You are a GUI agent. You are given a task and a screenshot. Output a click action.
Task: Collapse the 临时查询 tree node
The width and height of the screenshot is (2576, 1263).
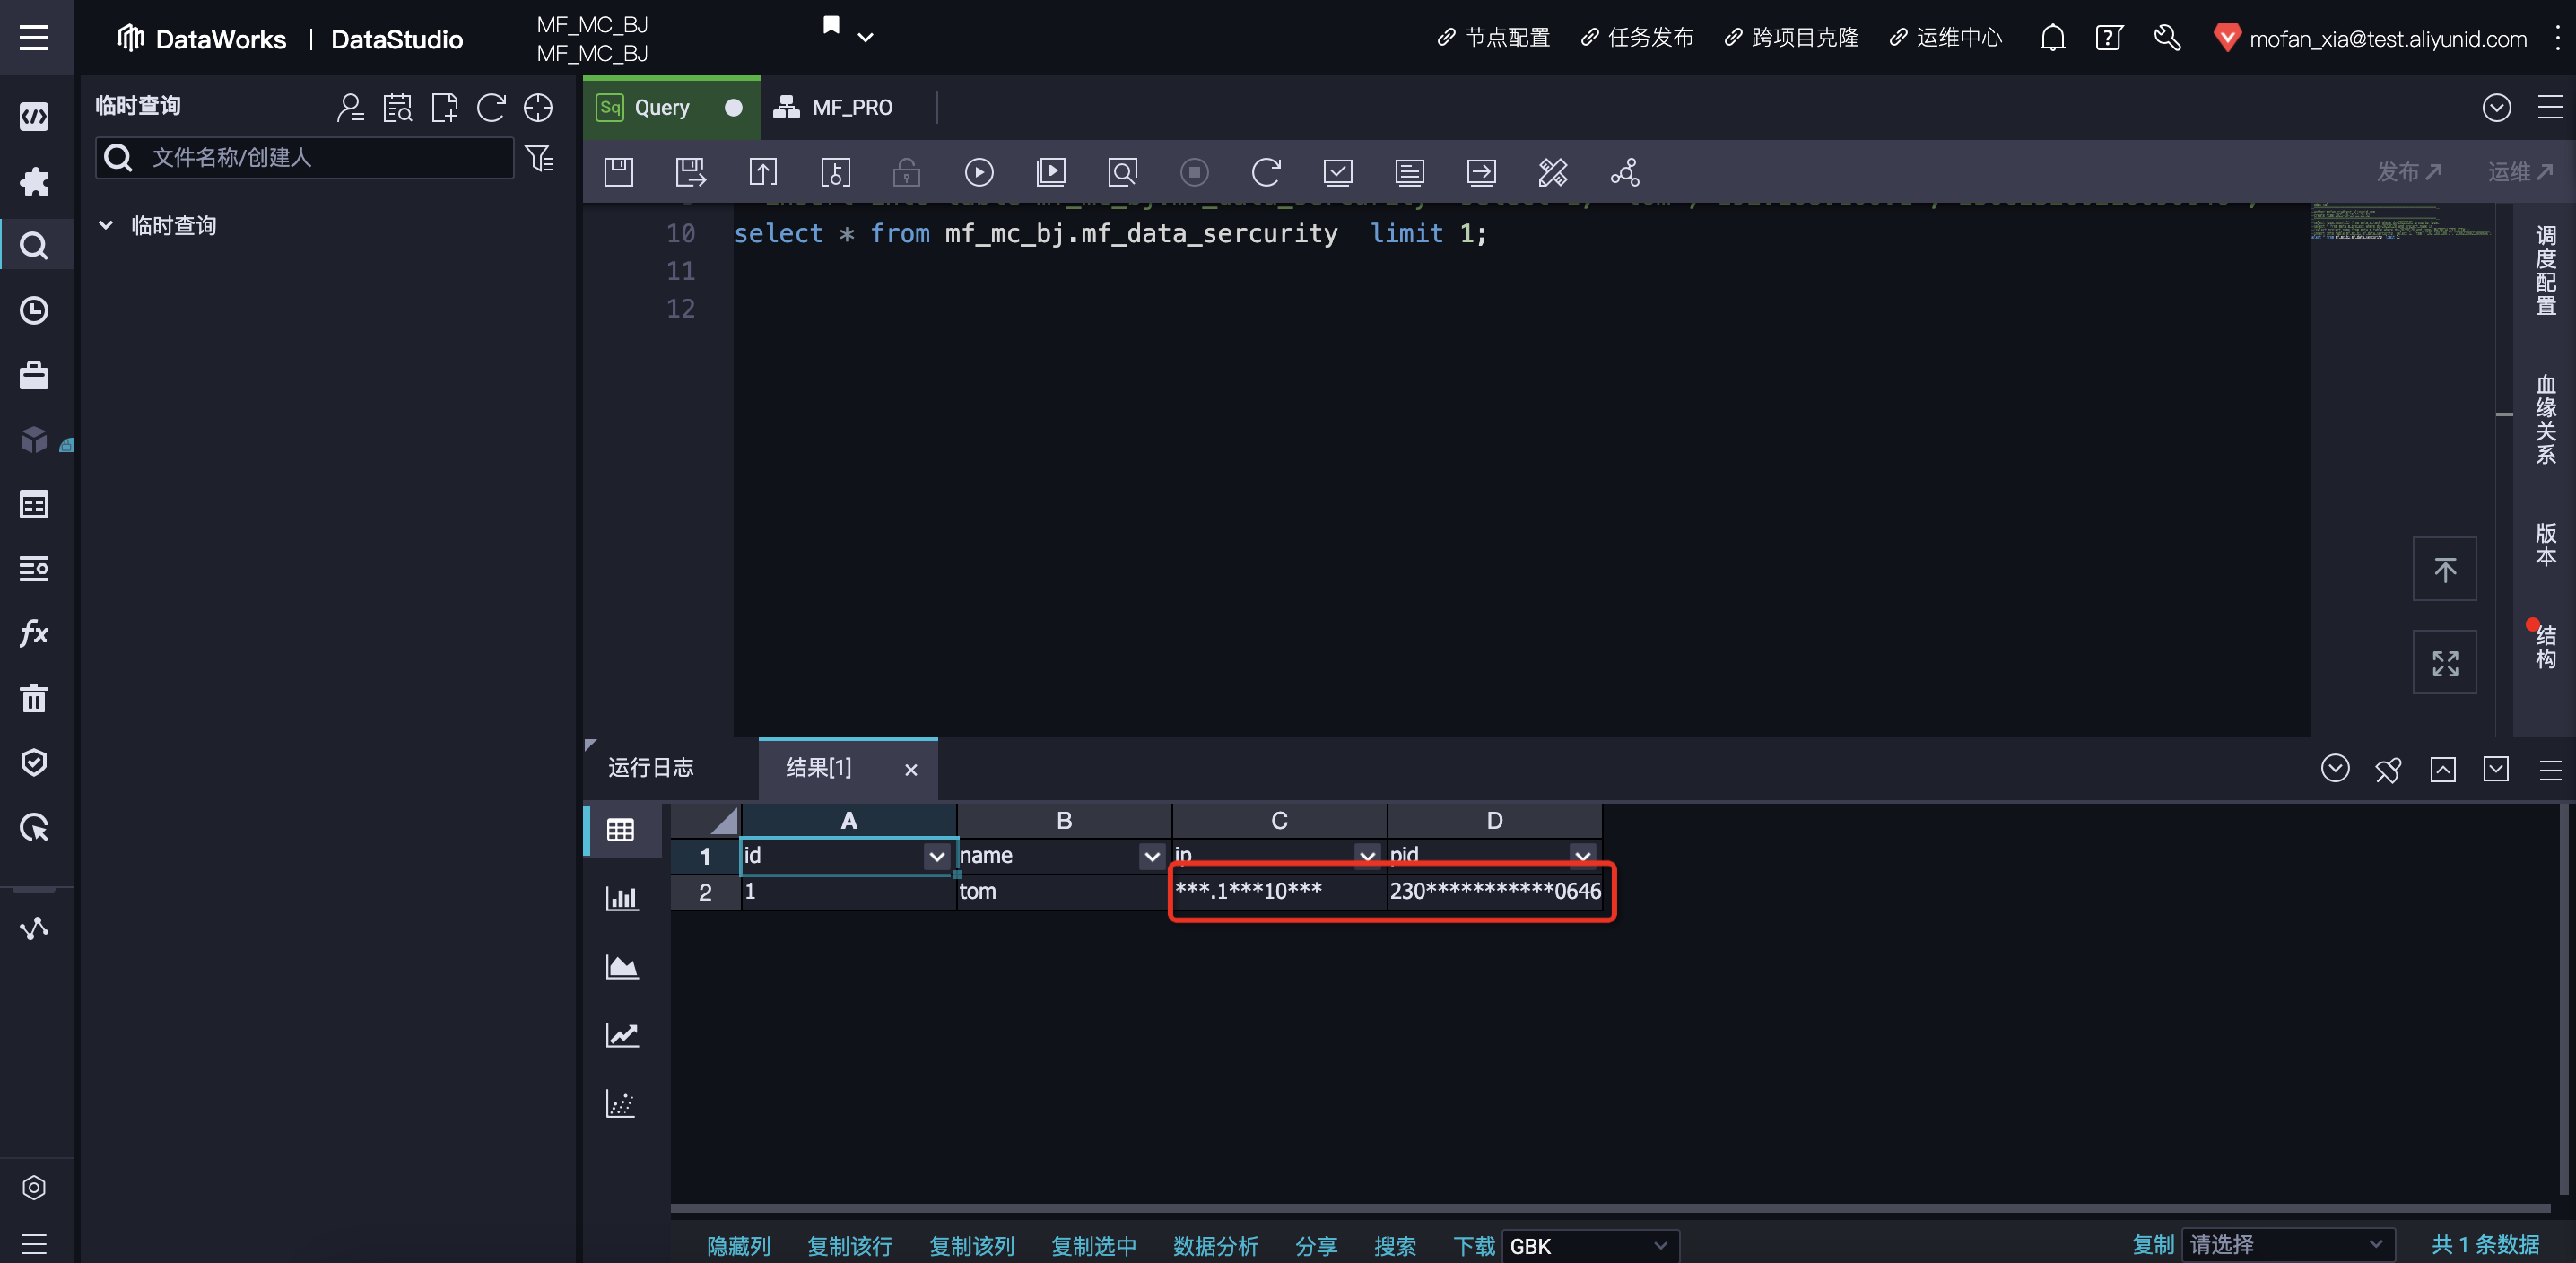click(x=106, y=225)
